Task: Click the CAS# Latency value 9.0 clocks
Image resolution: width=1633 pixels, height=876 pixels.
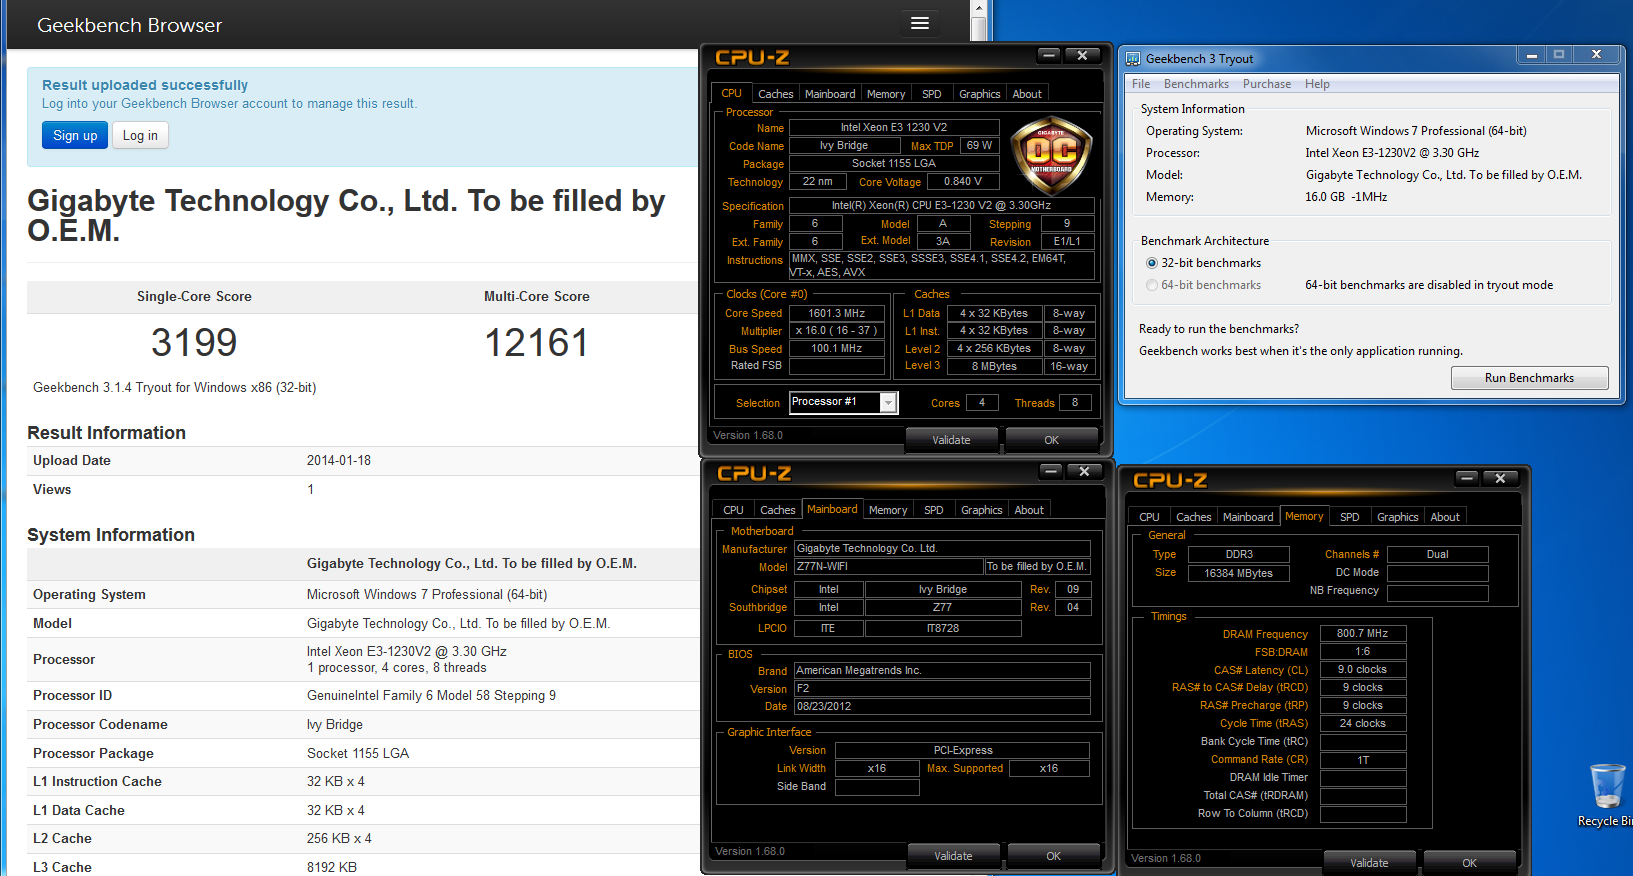Action: [1363, 669]
